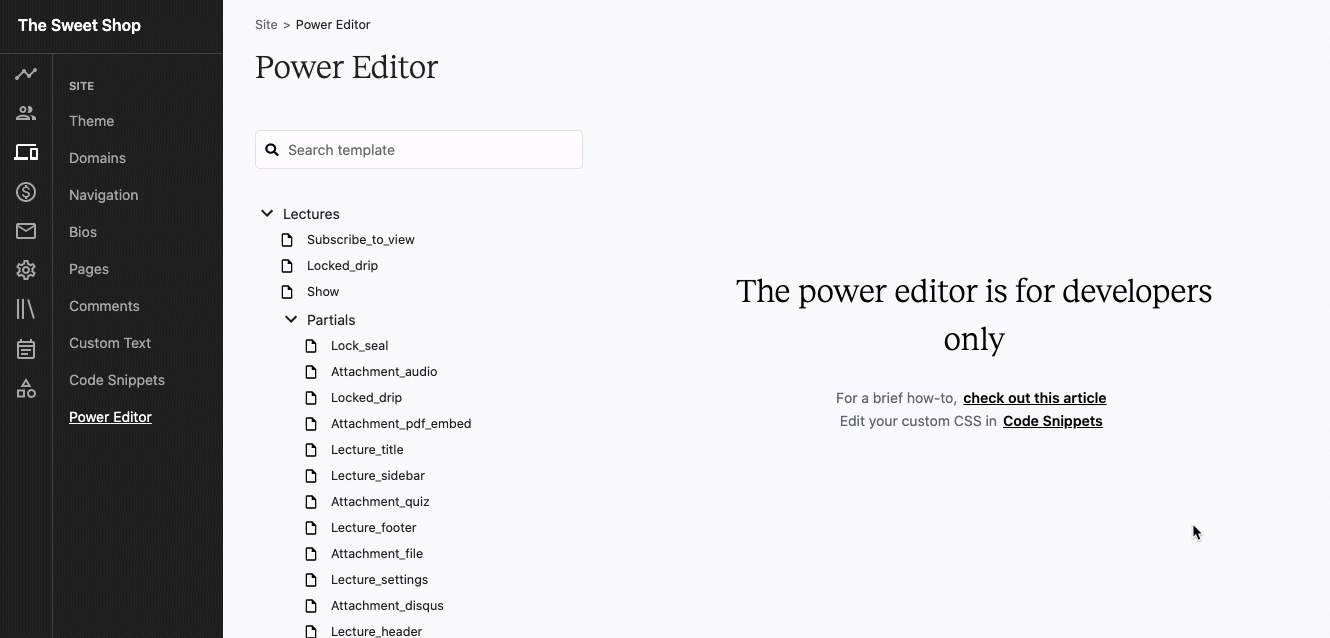Image resolution: width=1330 pixels, height=638 pixels.
Task: Open the analytics line-chart sidebar icon
Action: click(26, 74)
